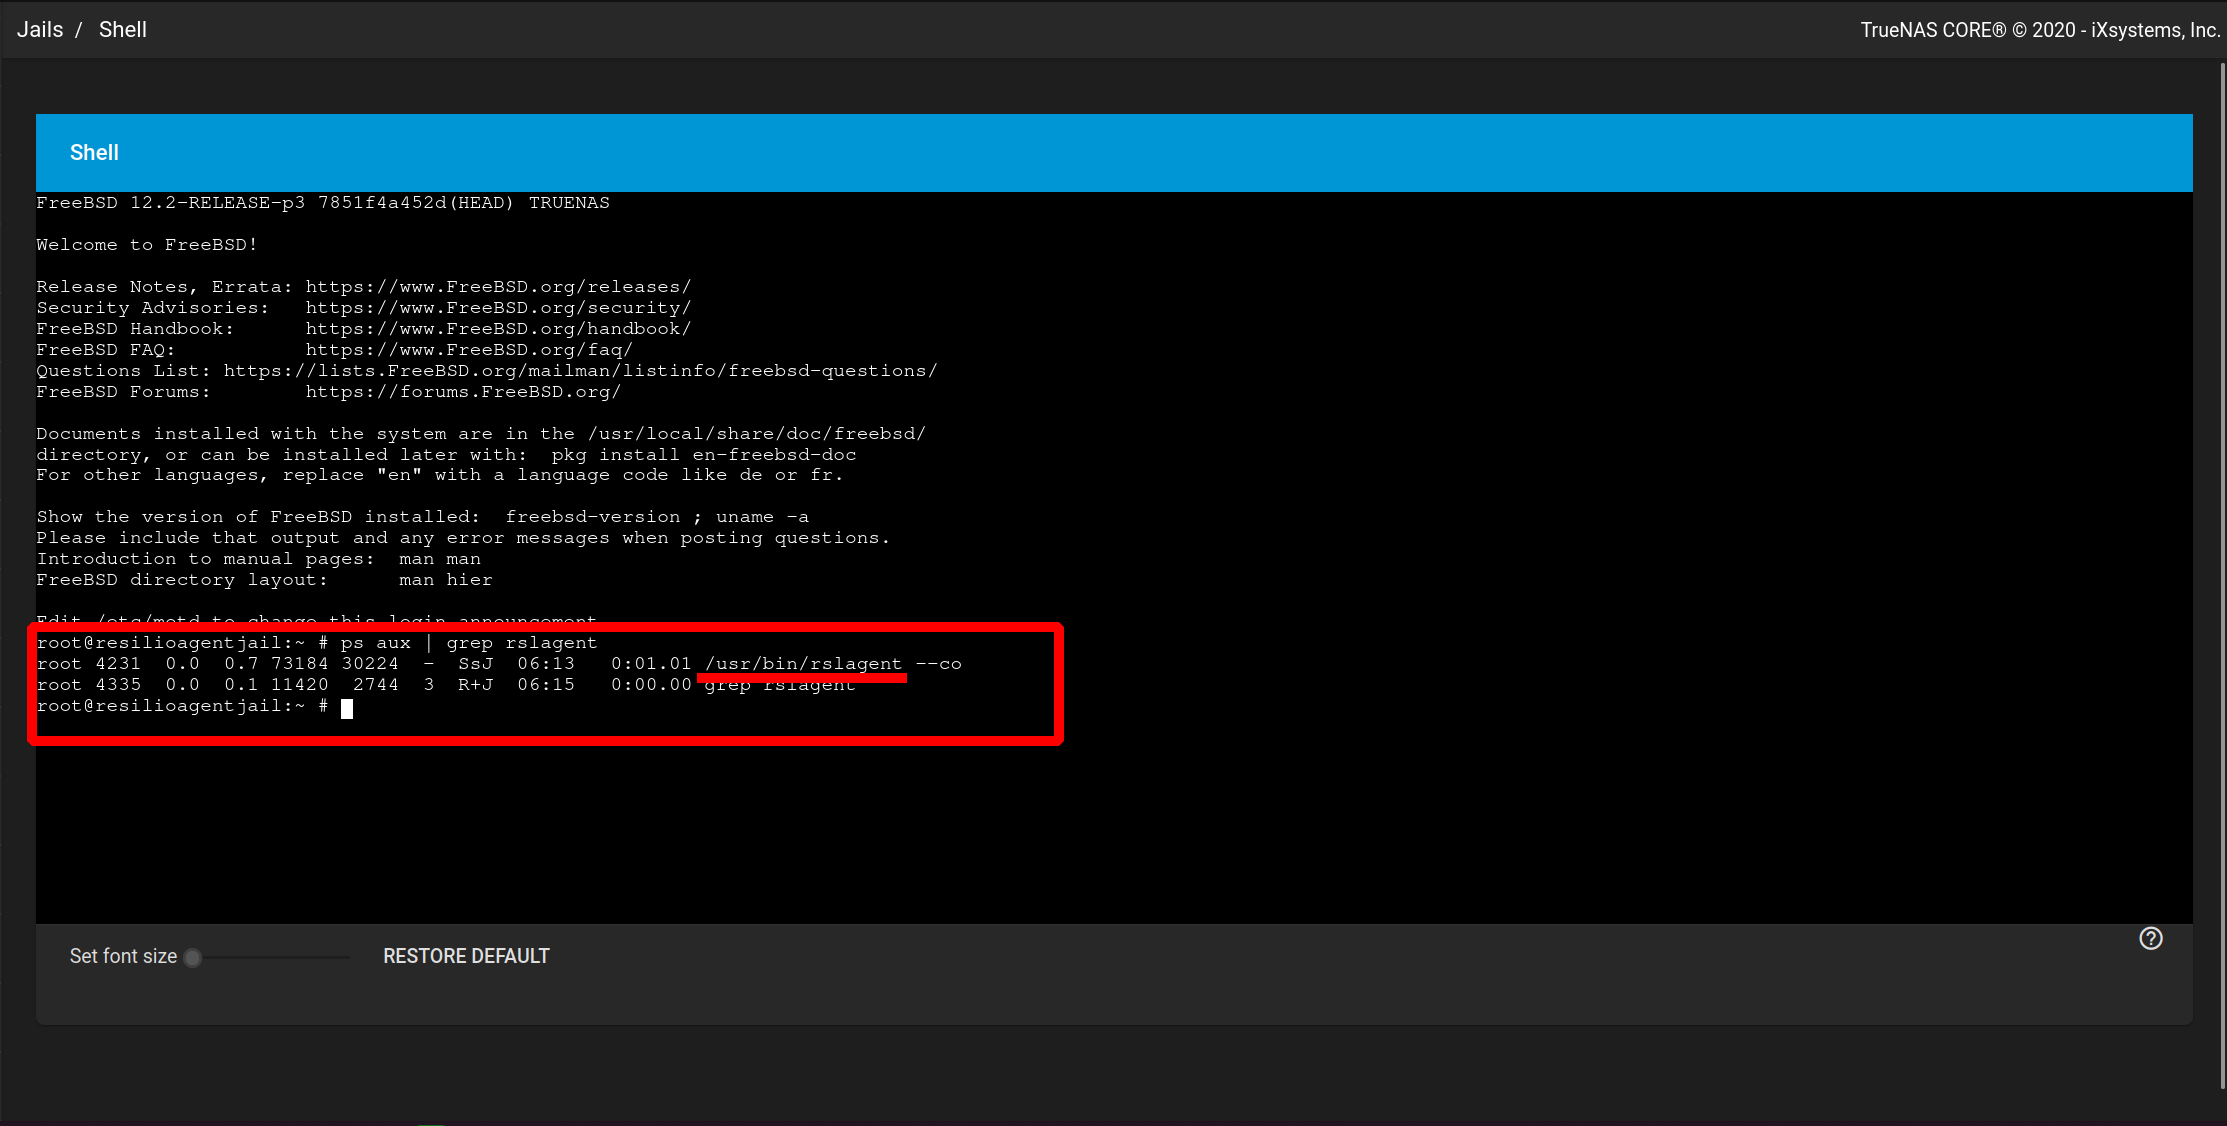Click the Welcome to FreeBSD! line
2227x1126 pixels.
(x=147, y=245)
